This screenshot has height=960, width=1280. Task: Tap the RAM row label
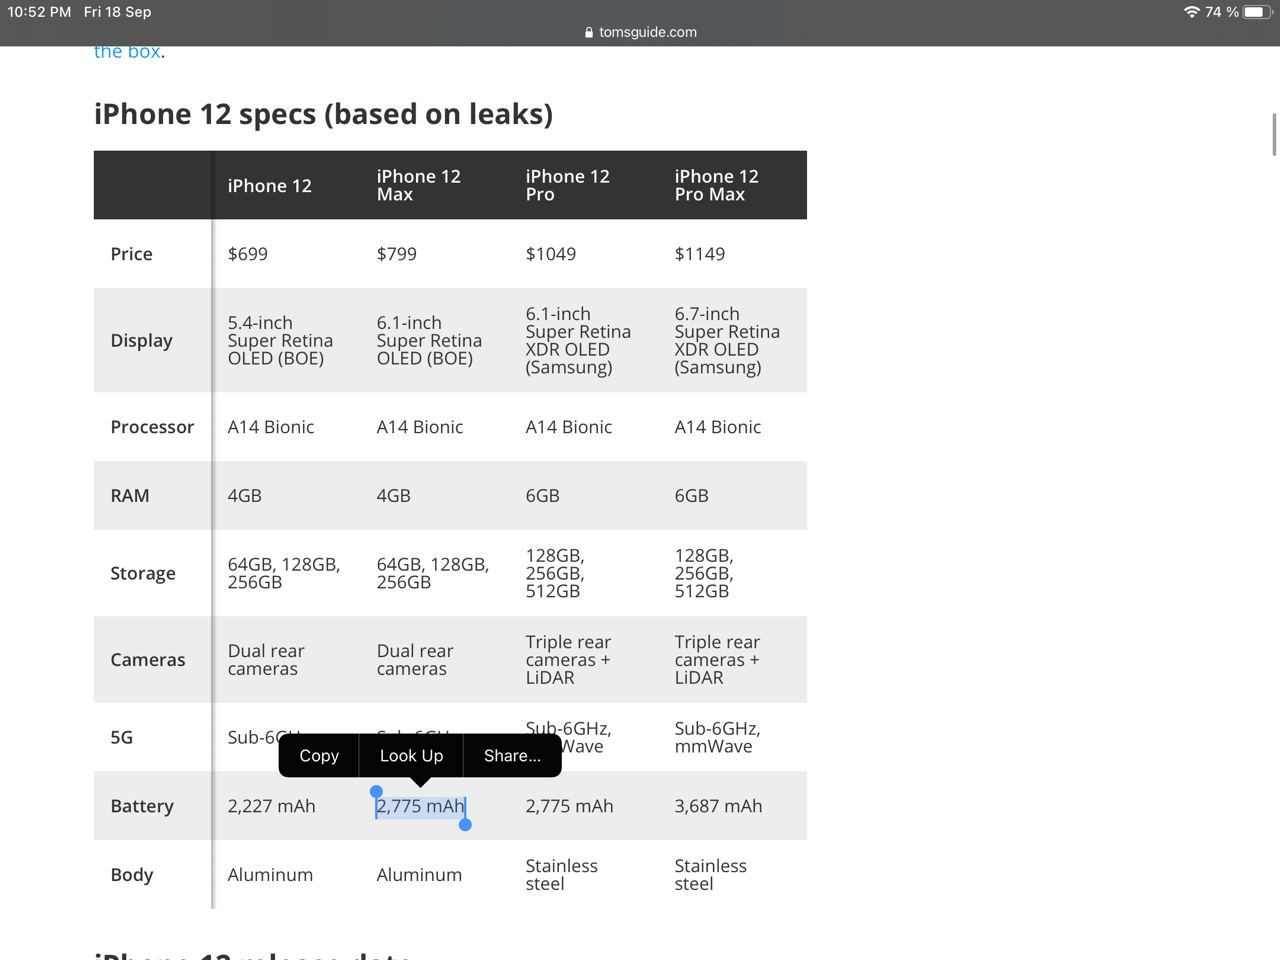(x=130, y=496)
